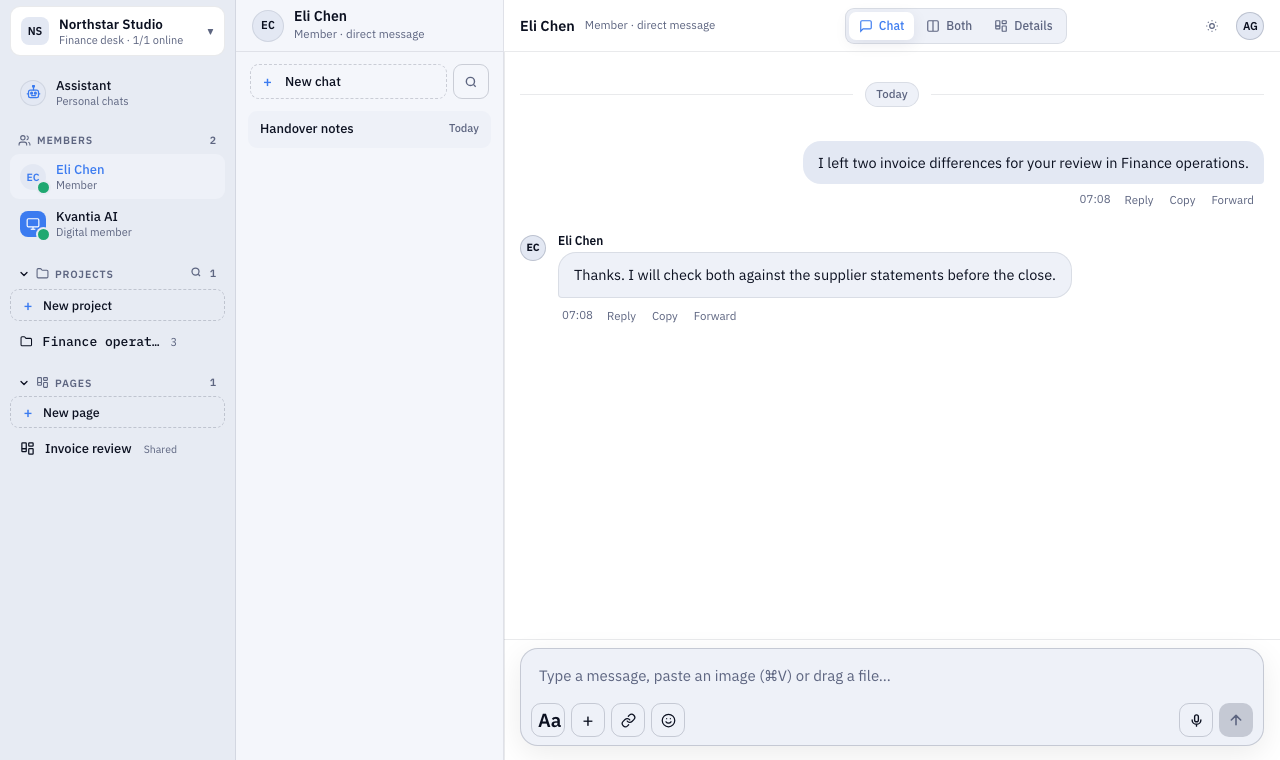
Task: Reply to the invoice differences message
Action: pyautogui.click(x=1139, y=200)
